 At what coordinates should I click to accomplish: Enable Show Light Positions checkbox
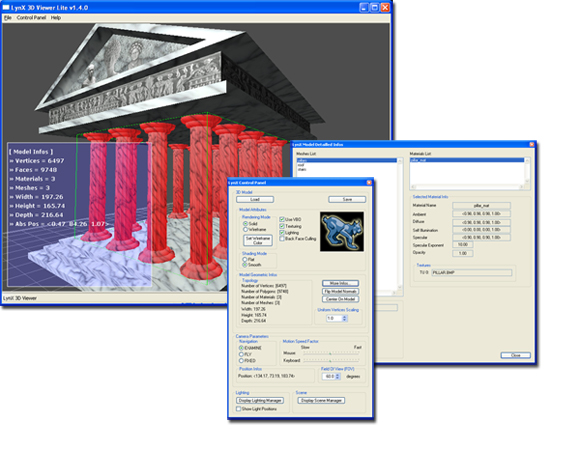239,409
